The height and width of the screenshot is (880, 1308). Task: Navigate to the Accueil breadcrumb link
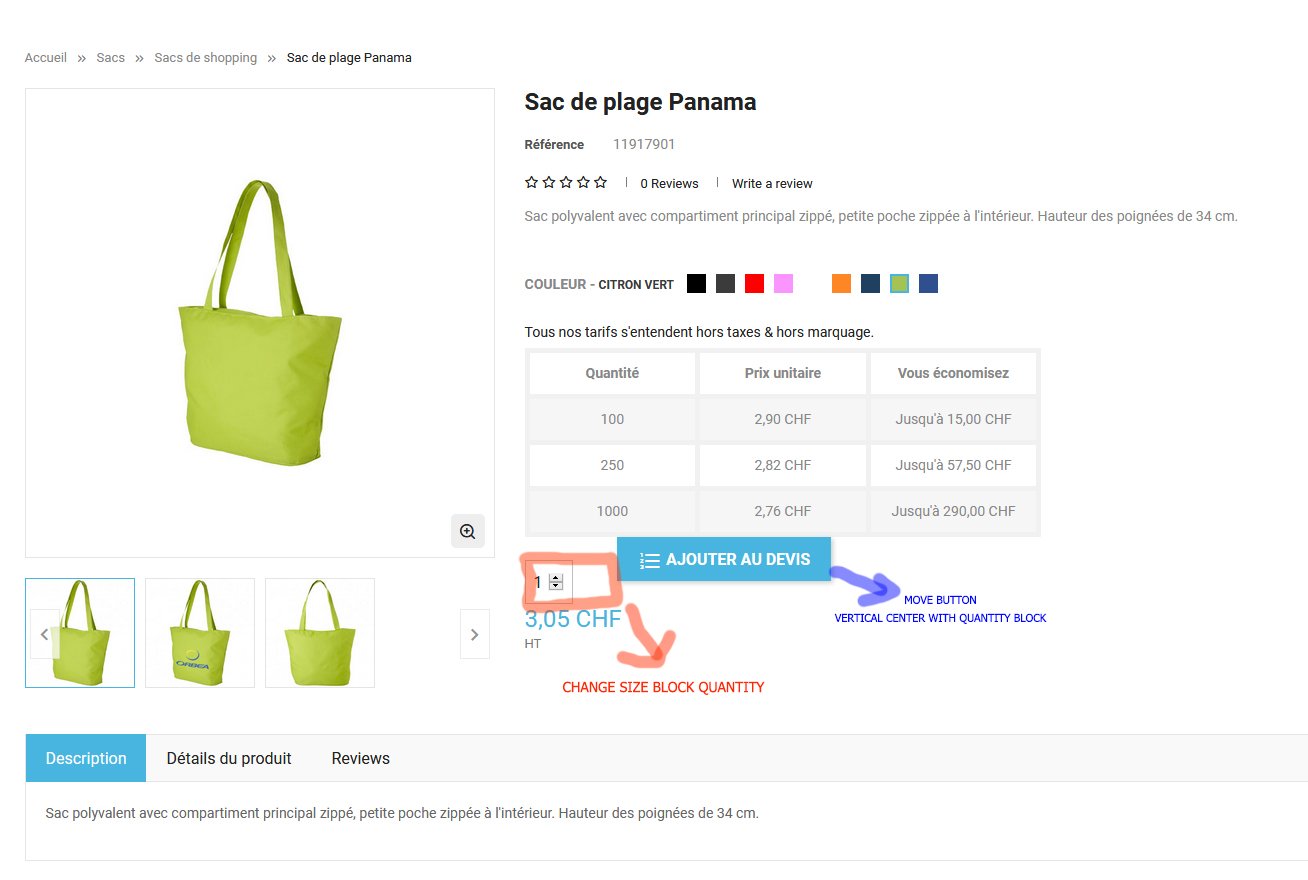pyautogui.click(x=46, y=58)
